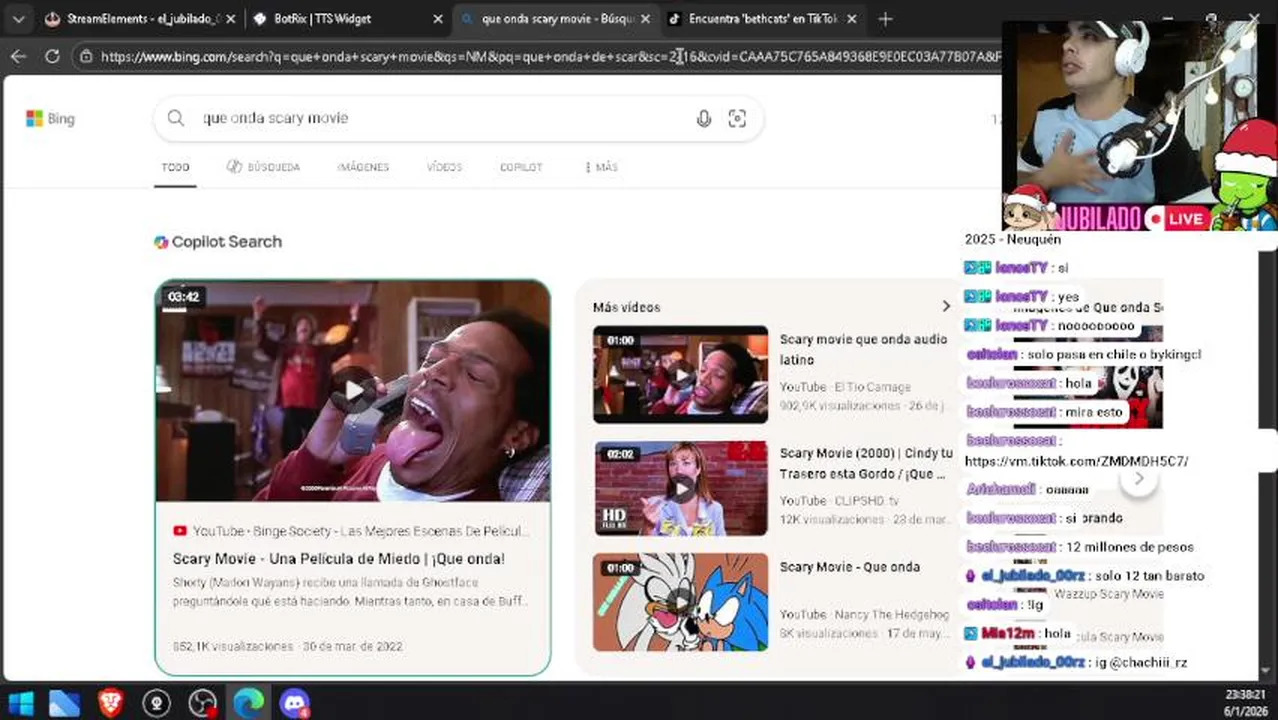The height and width of the screenshot is (720, 1278).
Task: Open visual search camera icon
Action: point(737,118)
